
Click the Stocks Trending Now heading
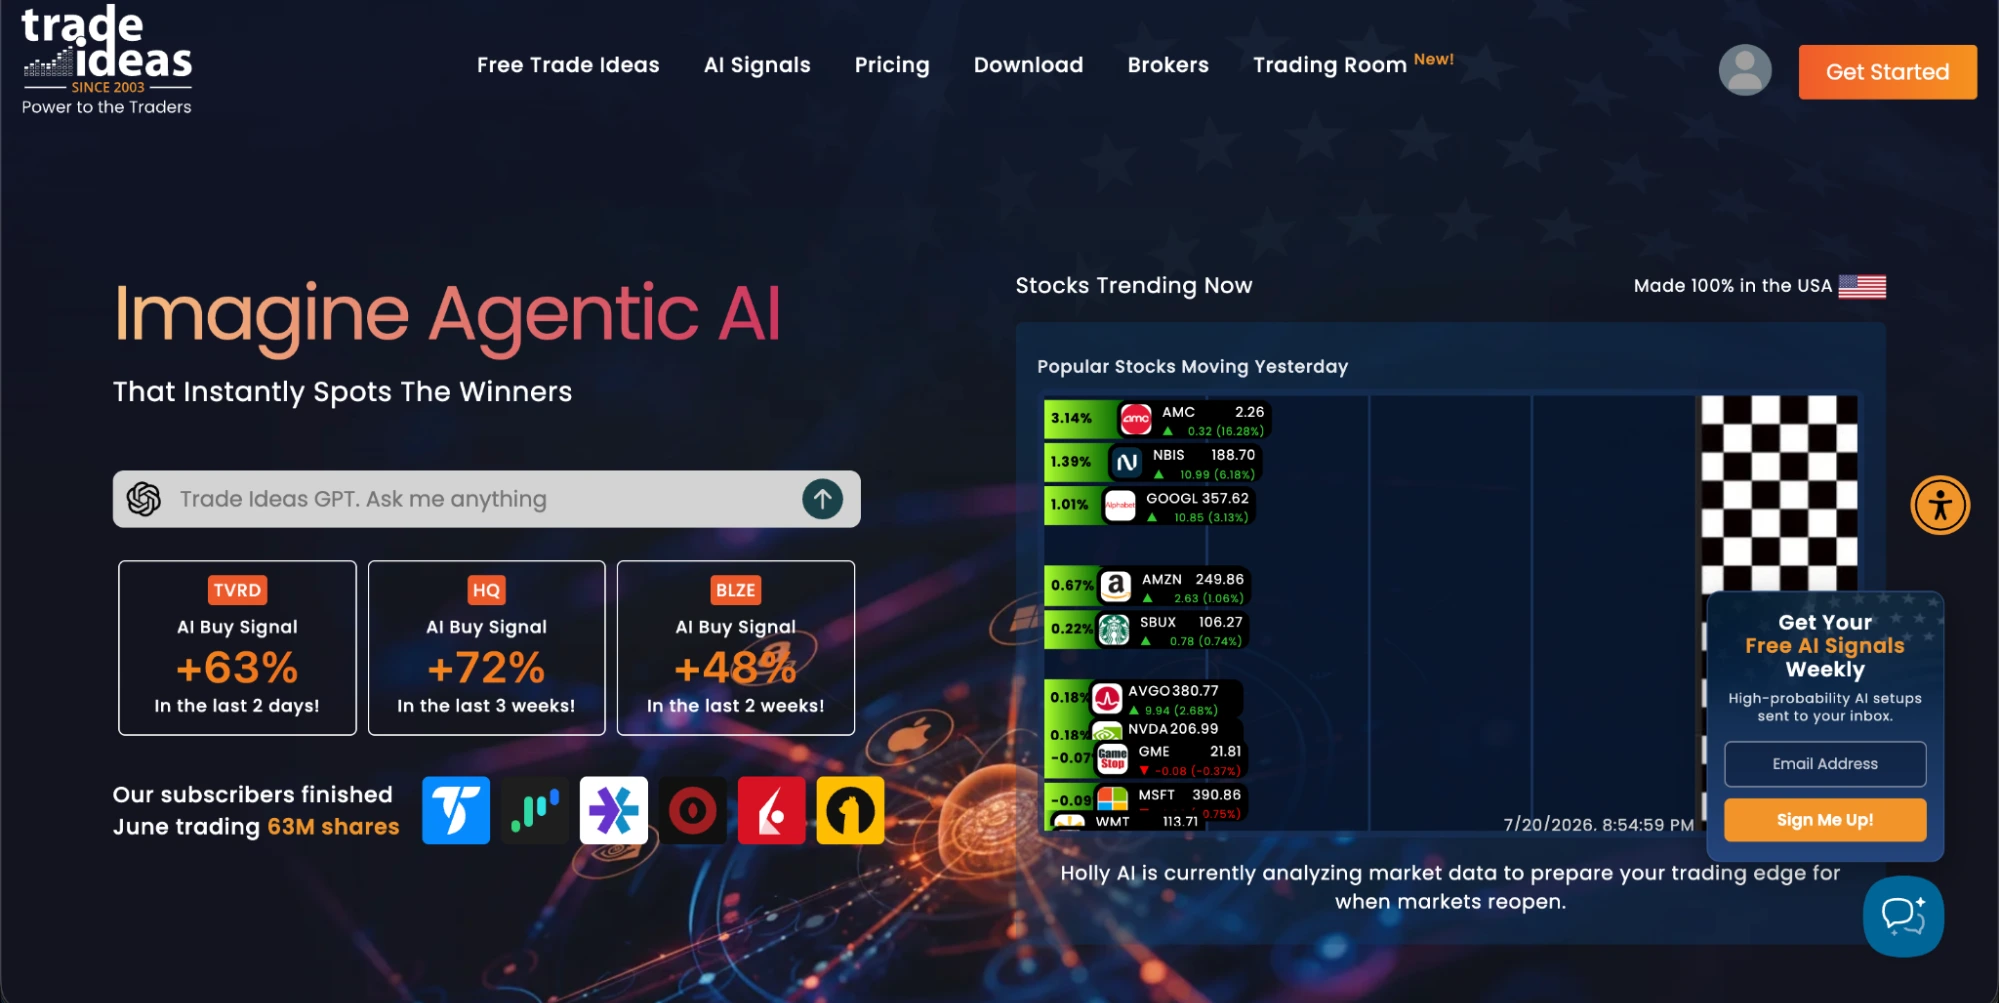pos(1134,286)
